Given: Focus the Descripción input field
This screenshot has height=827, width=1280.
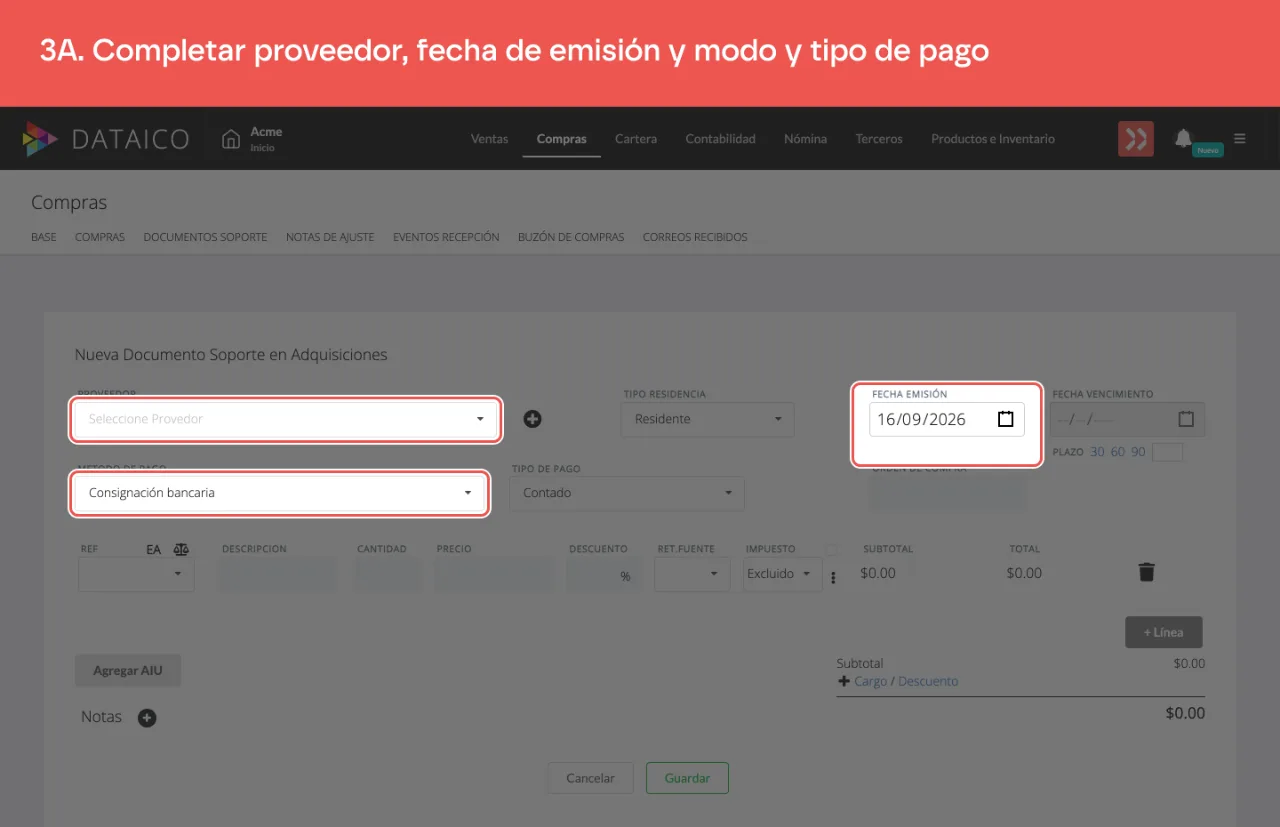Looking at the screenshot, I should [x=279, y=574].
